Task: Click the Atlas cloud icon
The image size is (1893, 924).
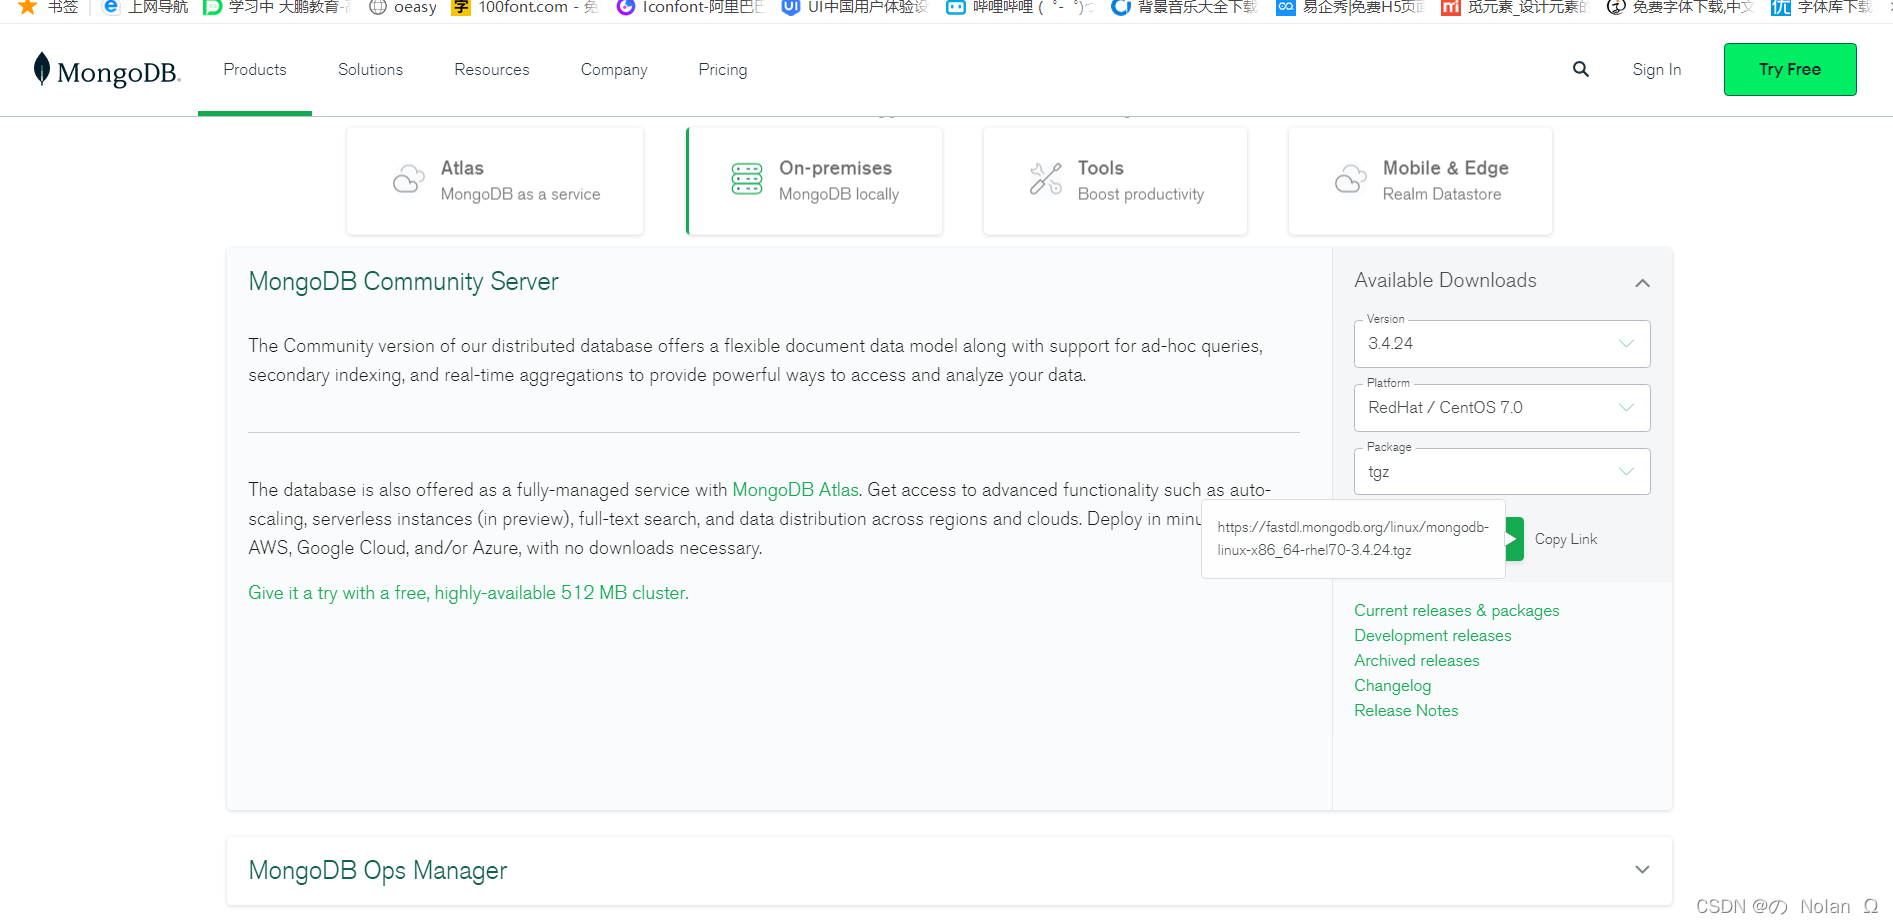Action: tap(408, 180)
